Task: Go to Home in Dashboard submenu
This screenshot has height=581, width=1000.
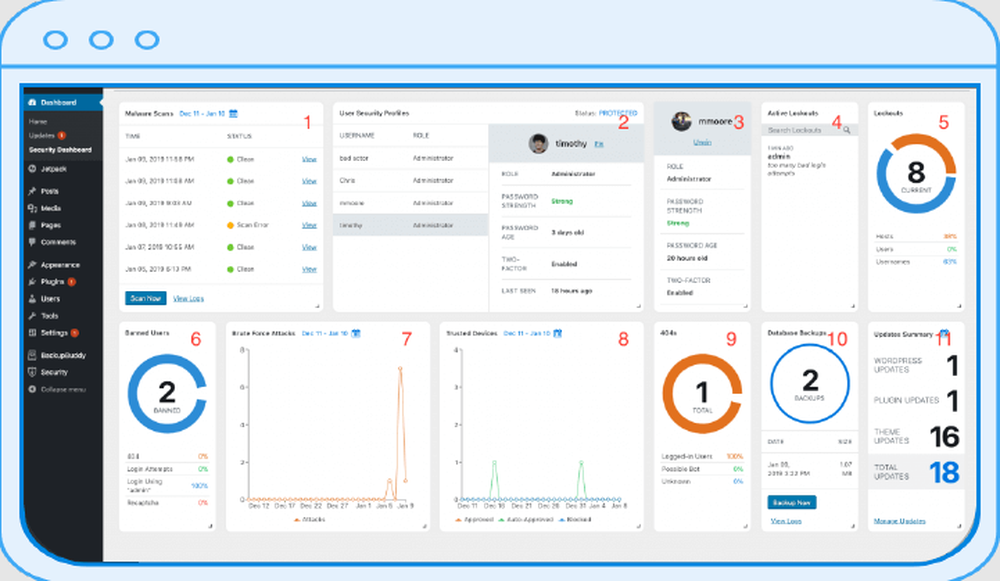Action: [38, 121]
